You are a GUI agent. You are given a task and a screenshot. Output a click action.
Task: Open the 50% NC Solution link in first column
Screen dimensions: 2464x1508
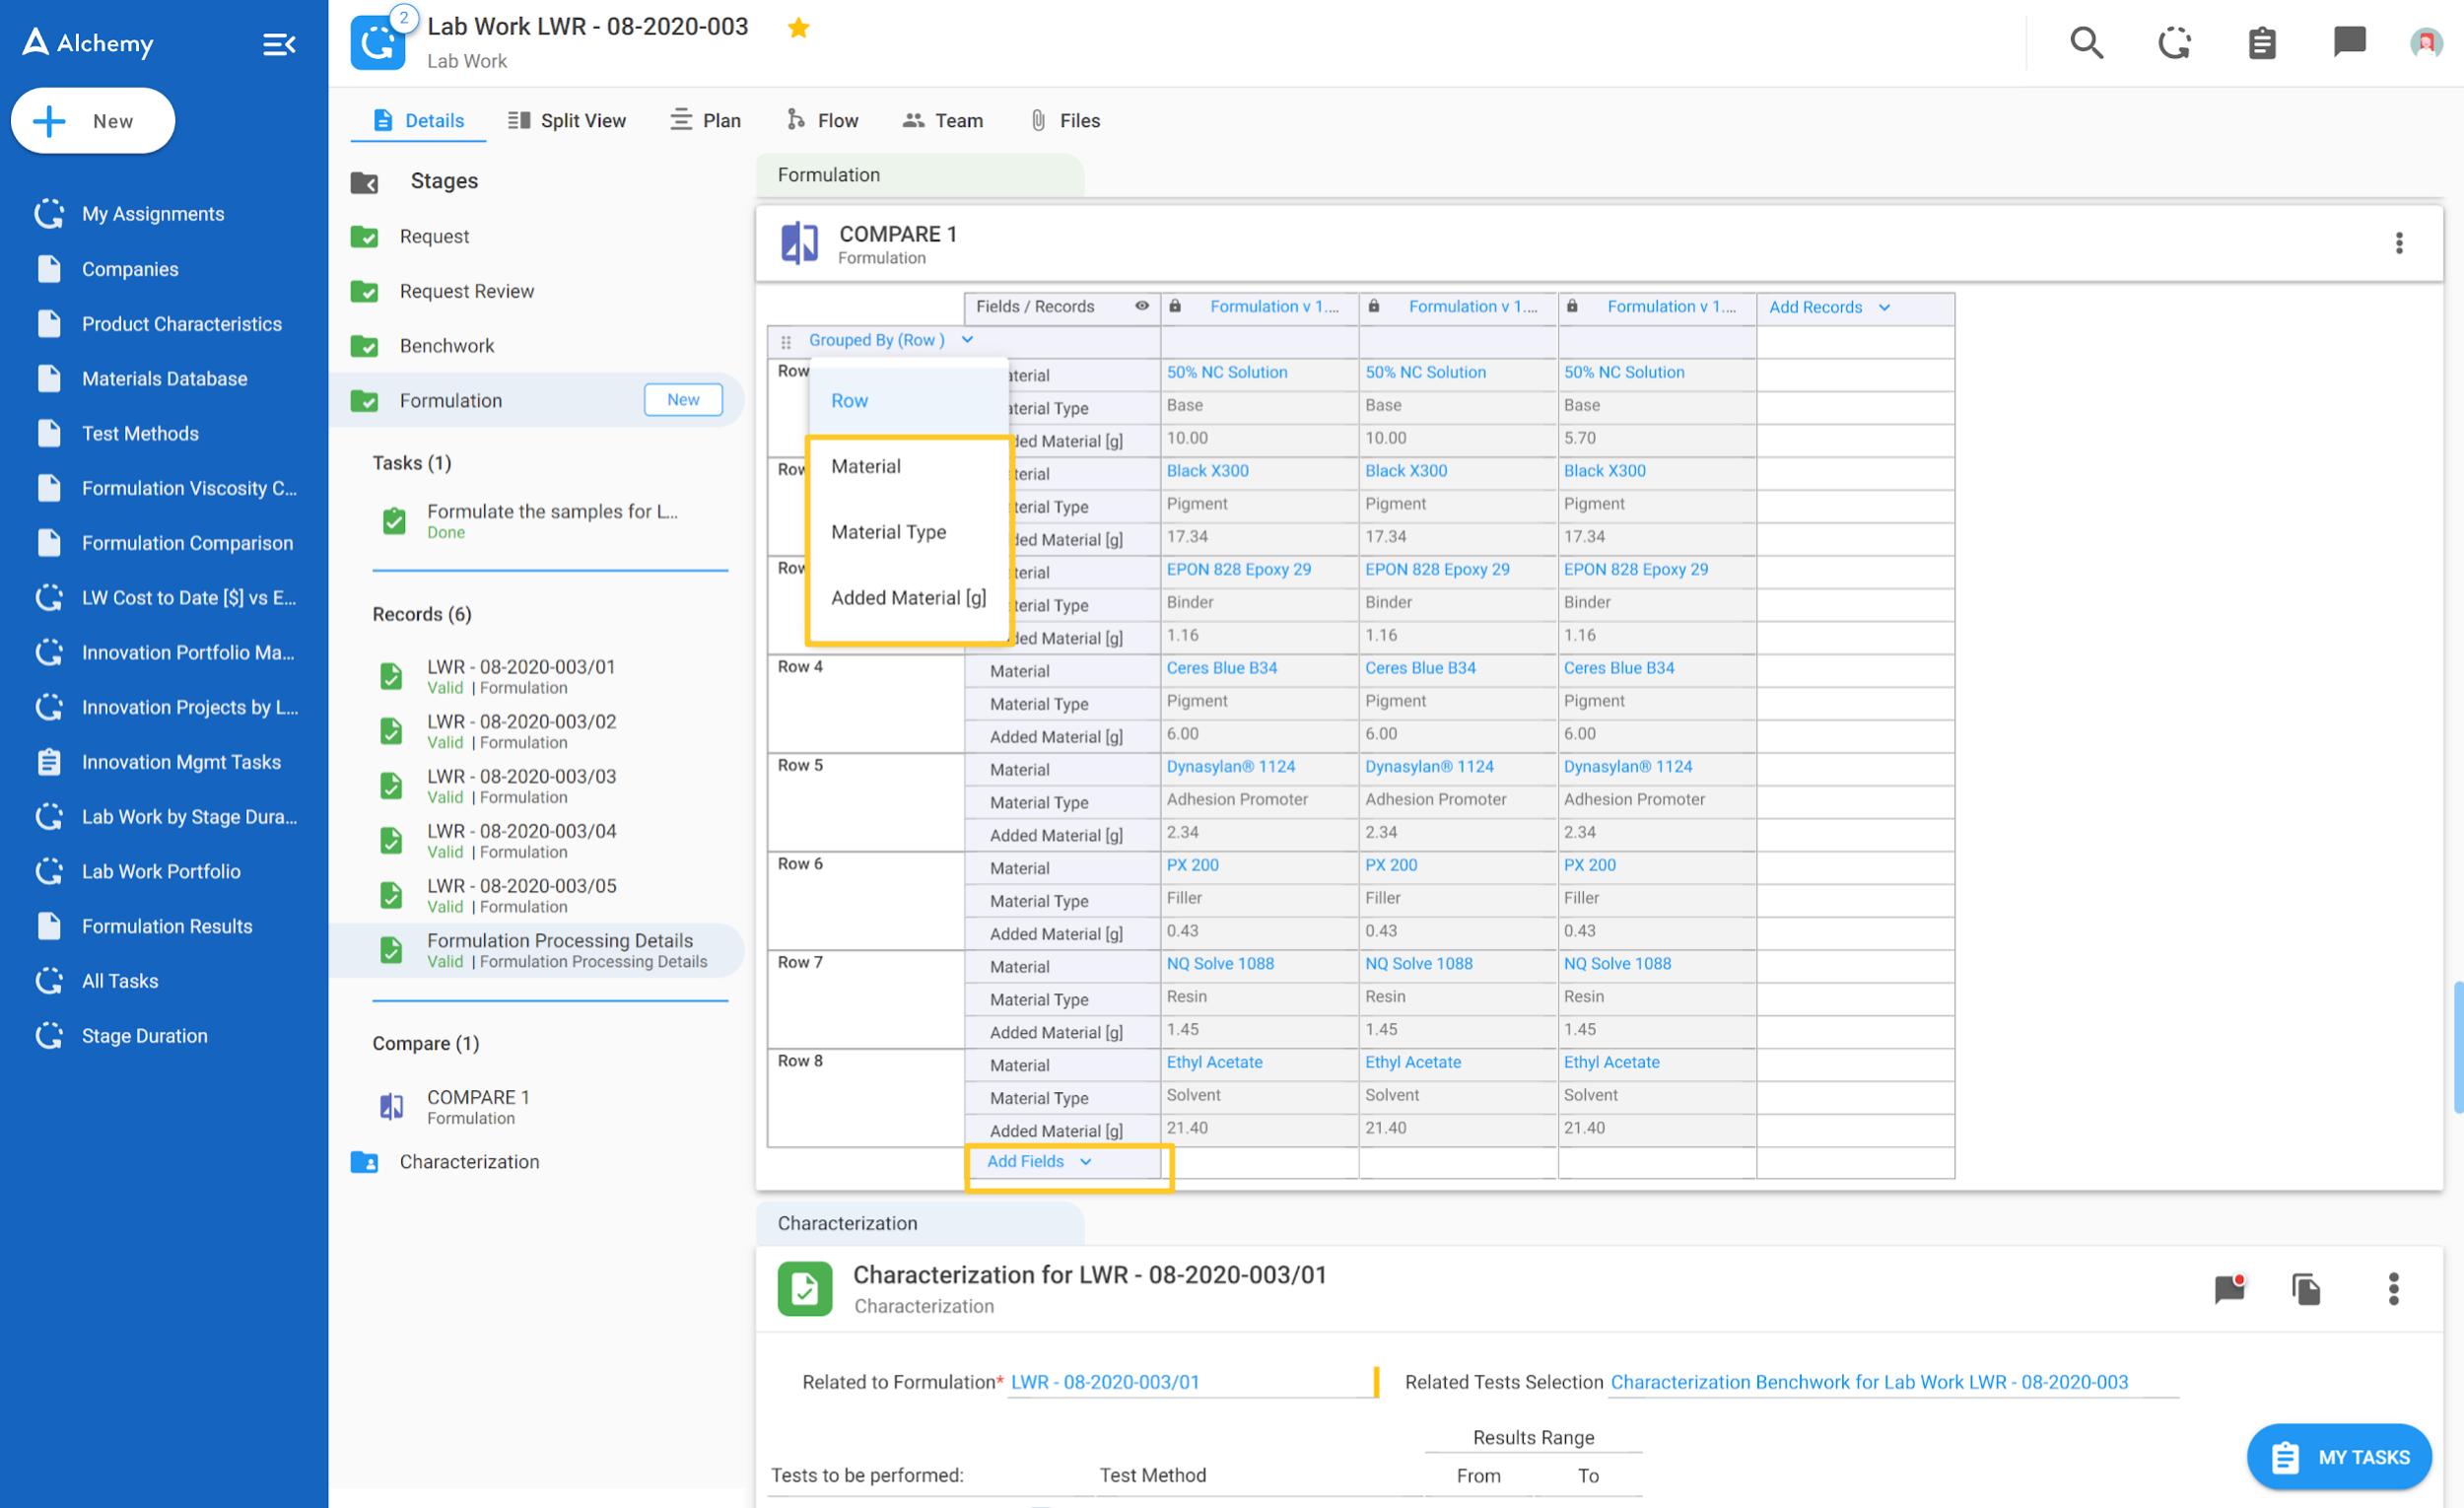click(1226, 372)
